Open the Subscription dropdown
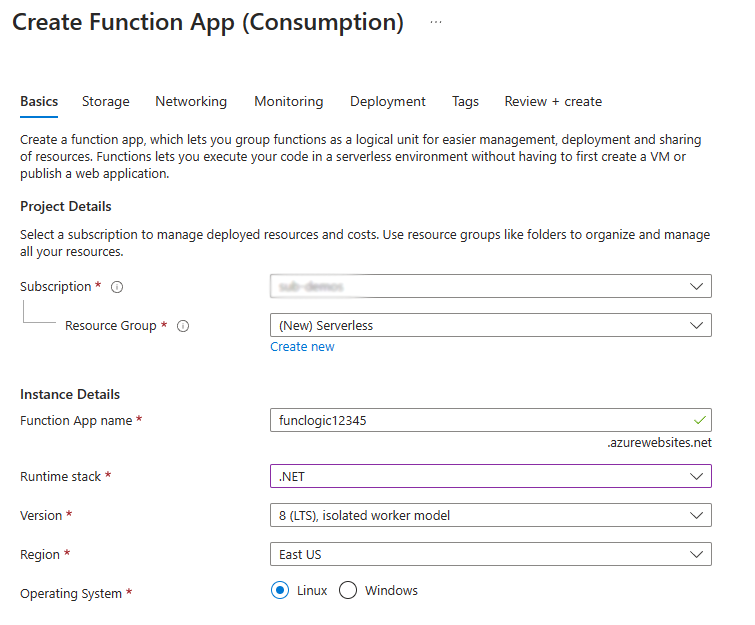755x625 pixels. [491, 286]
